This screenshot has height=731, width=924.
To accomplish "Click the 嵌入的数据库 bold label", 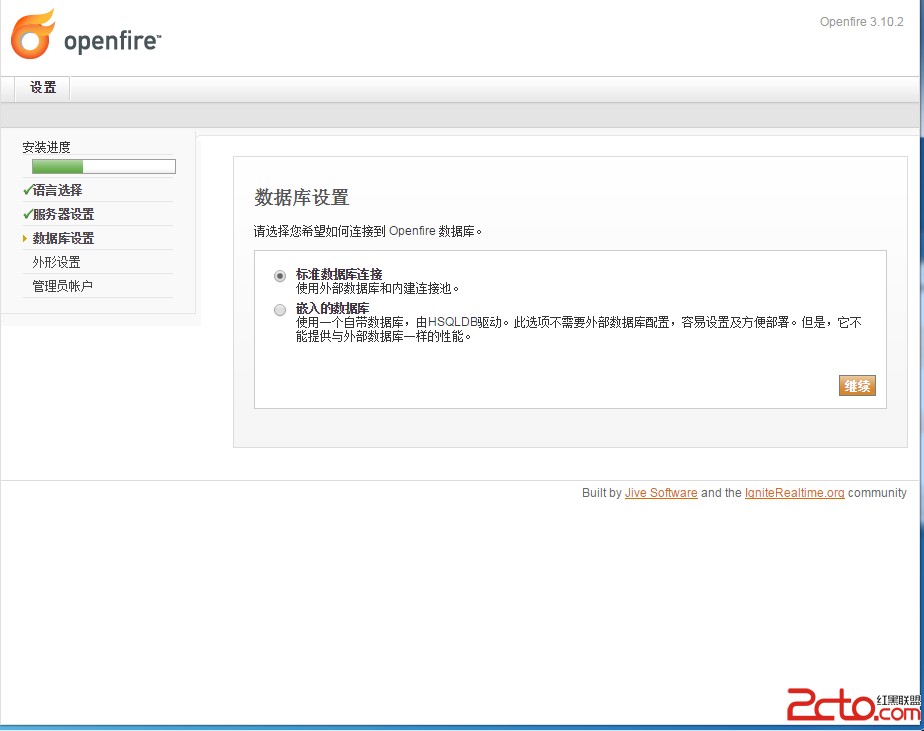I will pyautogui.click(x=332, y=308).
